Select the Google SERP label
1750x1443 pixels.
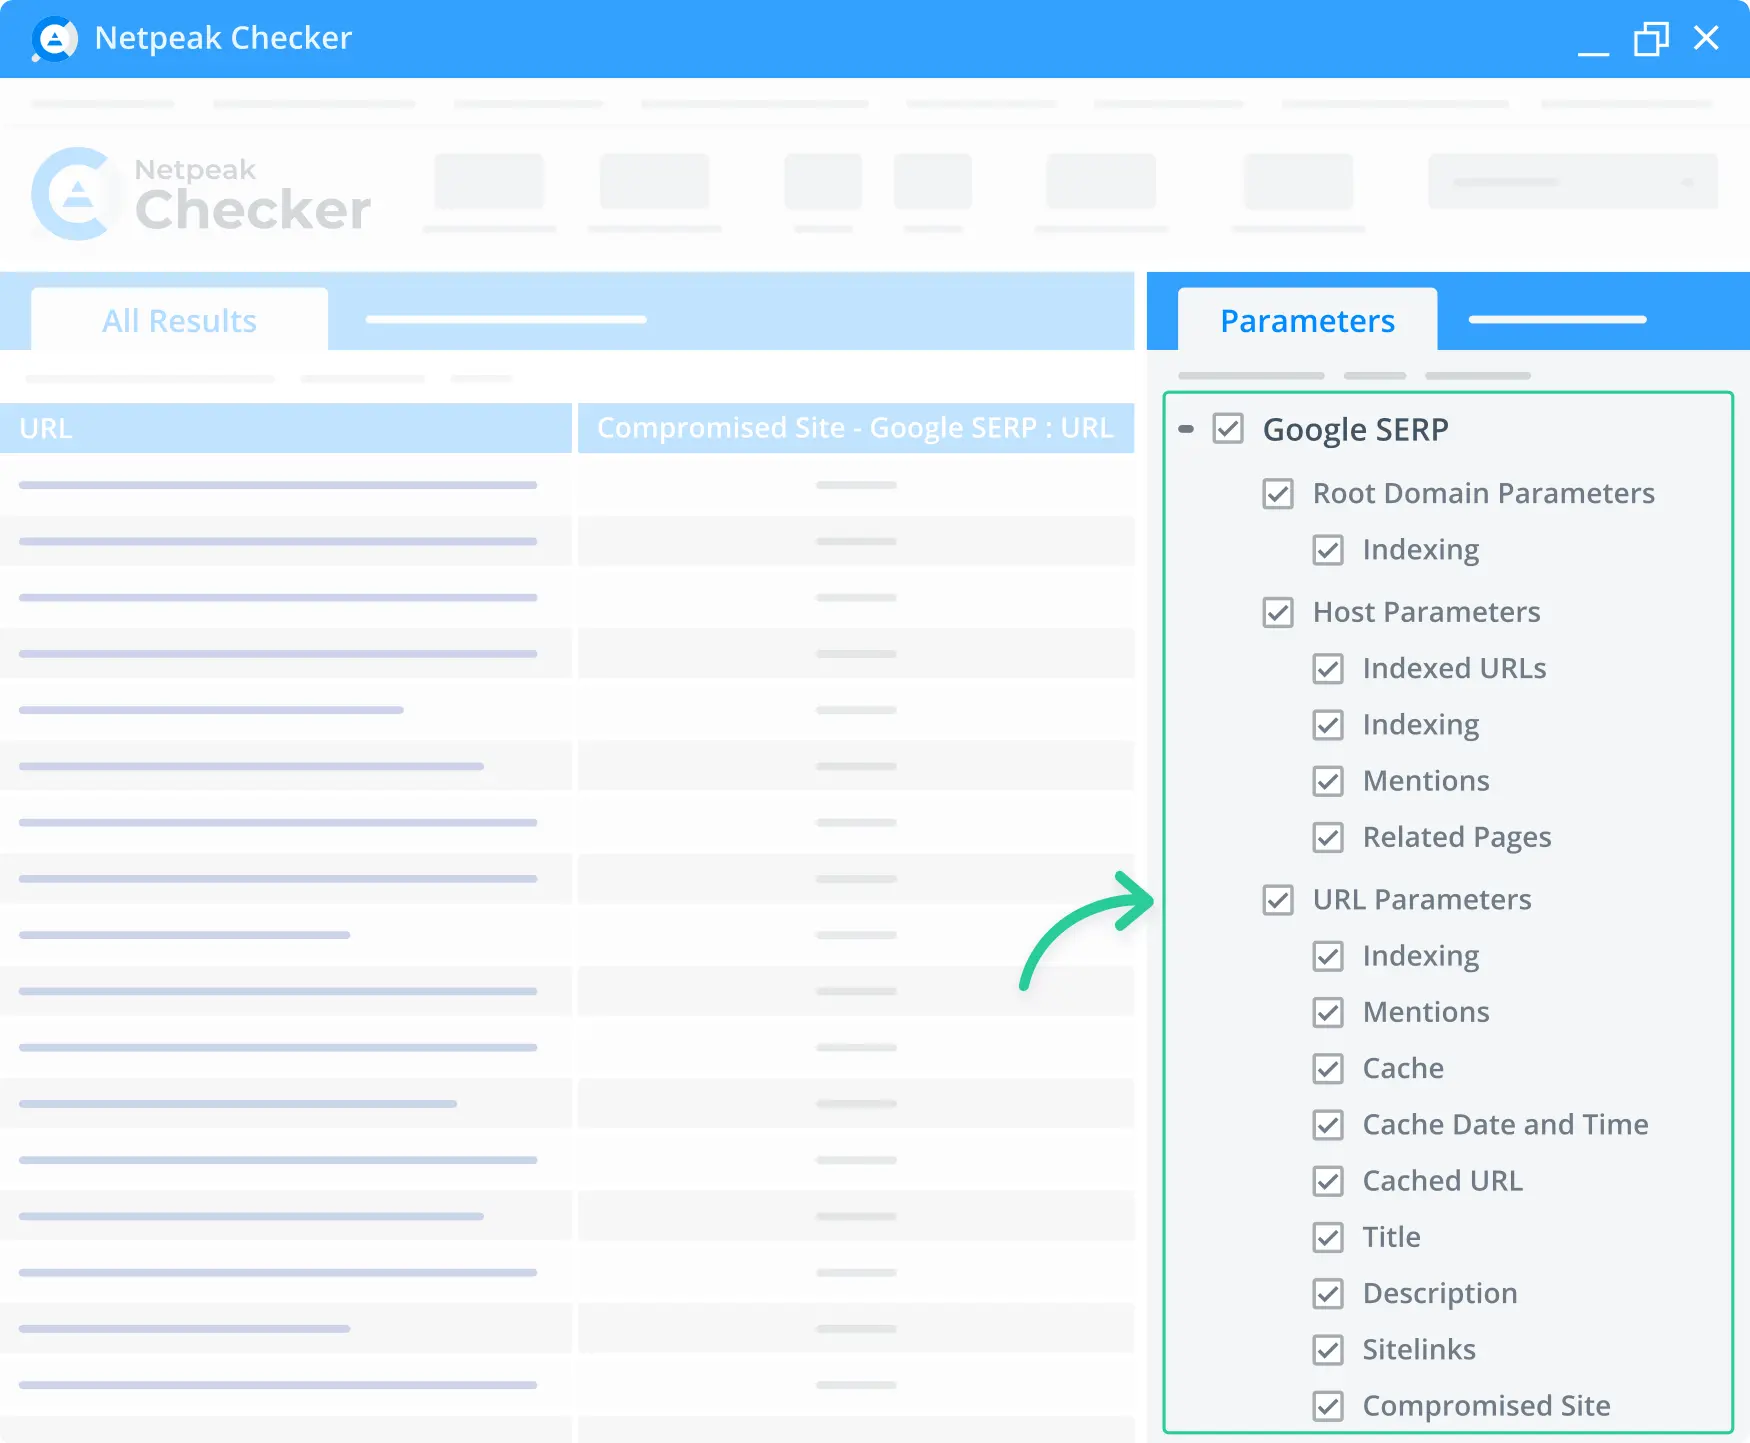[x=1355, y=430]
